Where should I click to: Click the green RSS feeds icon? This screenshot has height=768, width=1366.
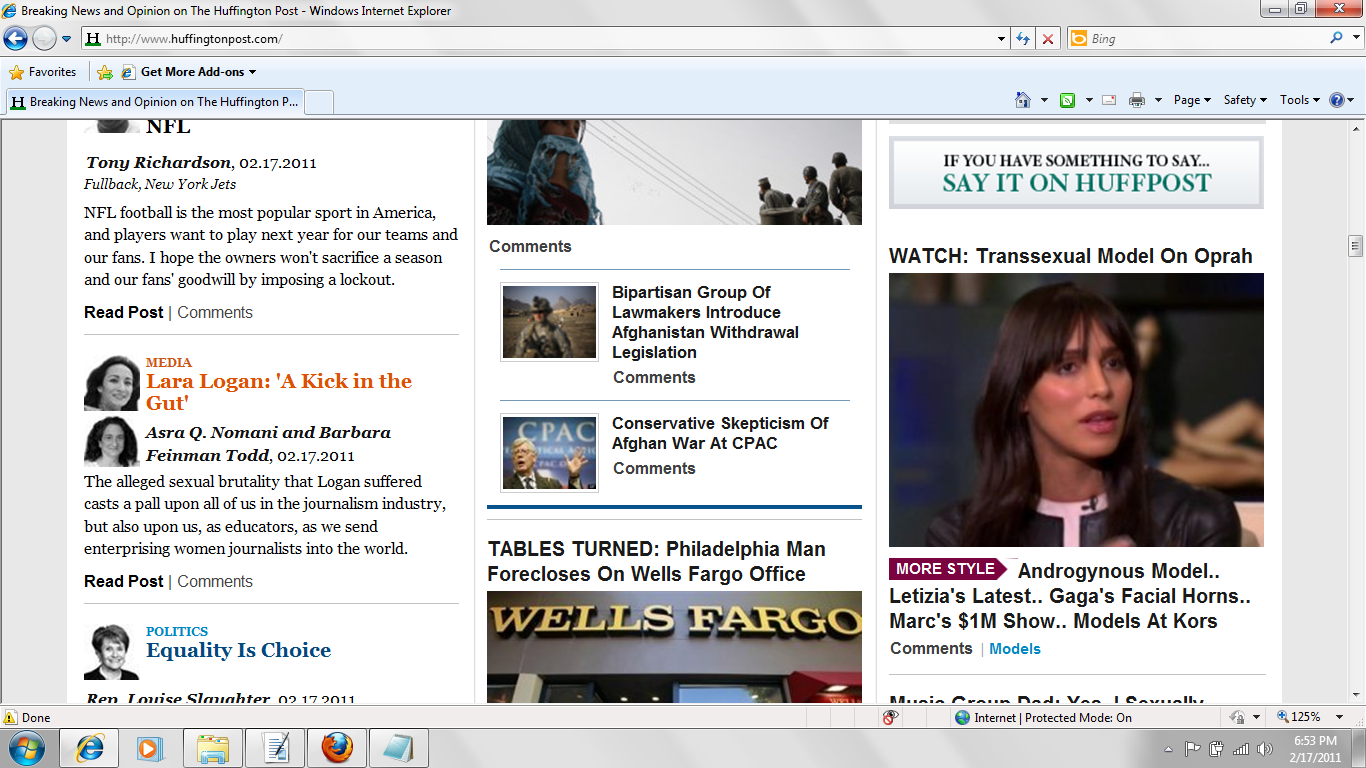[1068, 100]
